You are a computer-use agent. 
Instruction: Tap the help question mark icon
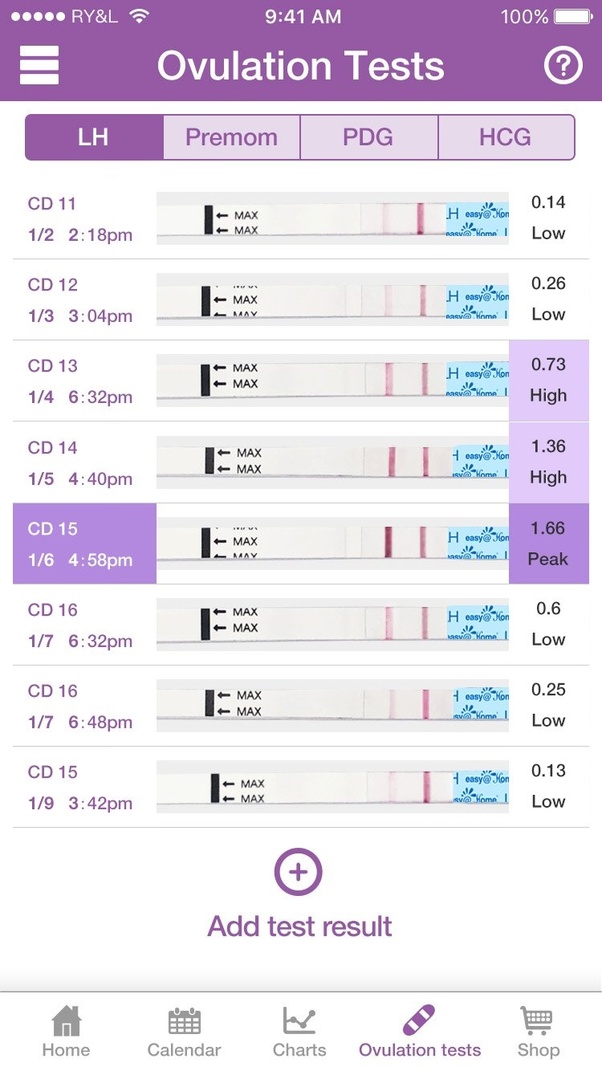(x=563, y=66)
